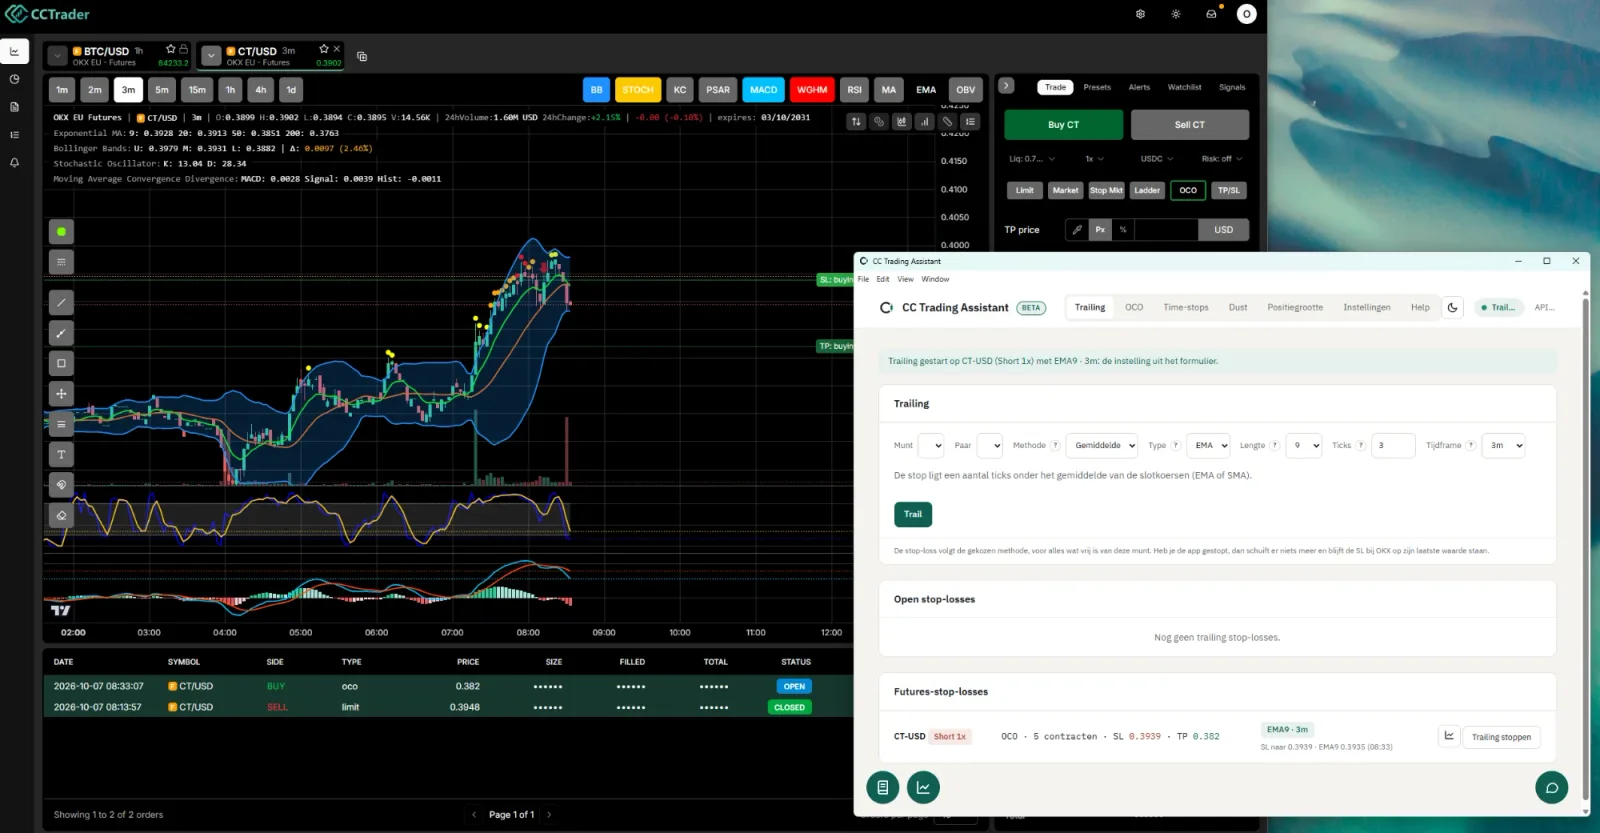Screen dimensions: 1600x833
Task: Open the Methode dropdown showing Gemiddelde
Action: 1102,445
